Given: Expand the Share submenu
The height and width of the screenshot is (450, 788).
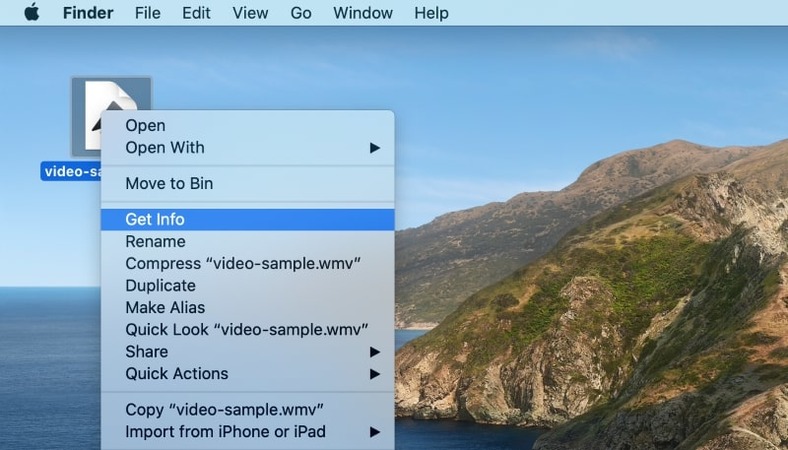Looking at the screenshot, I should (247, 351).
